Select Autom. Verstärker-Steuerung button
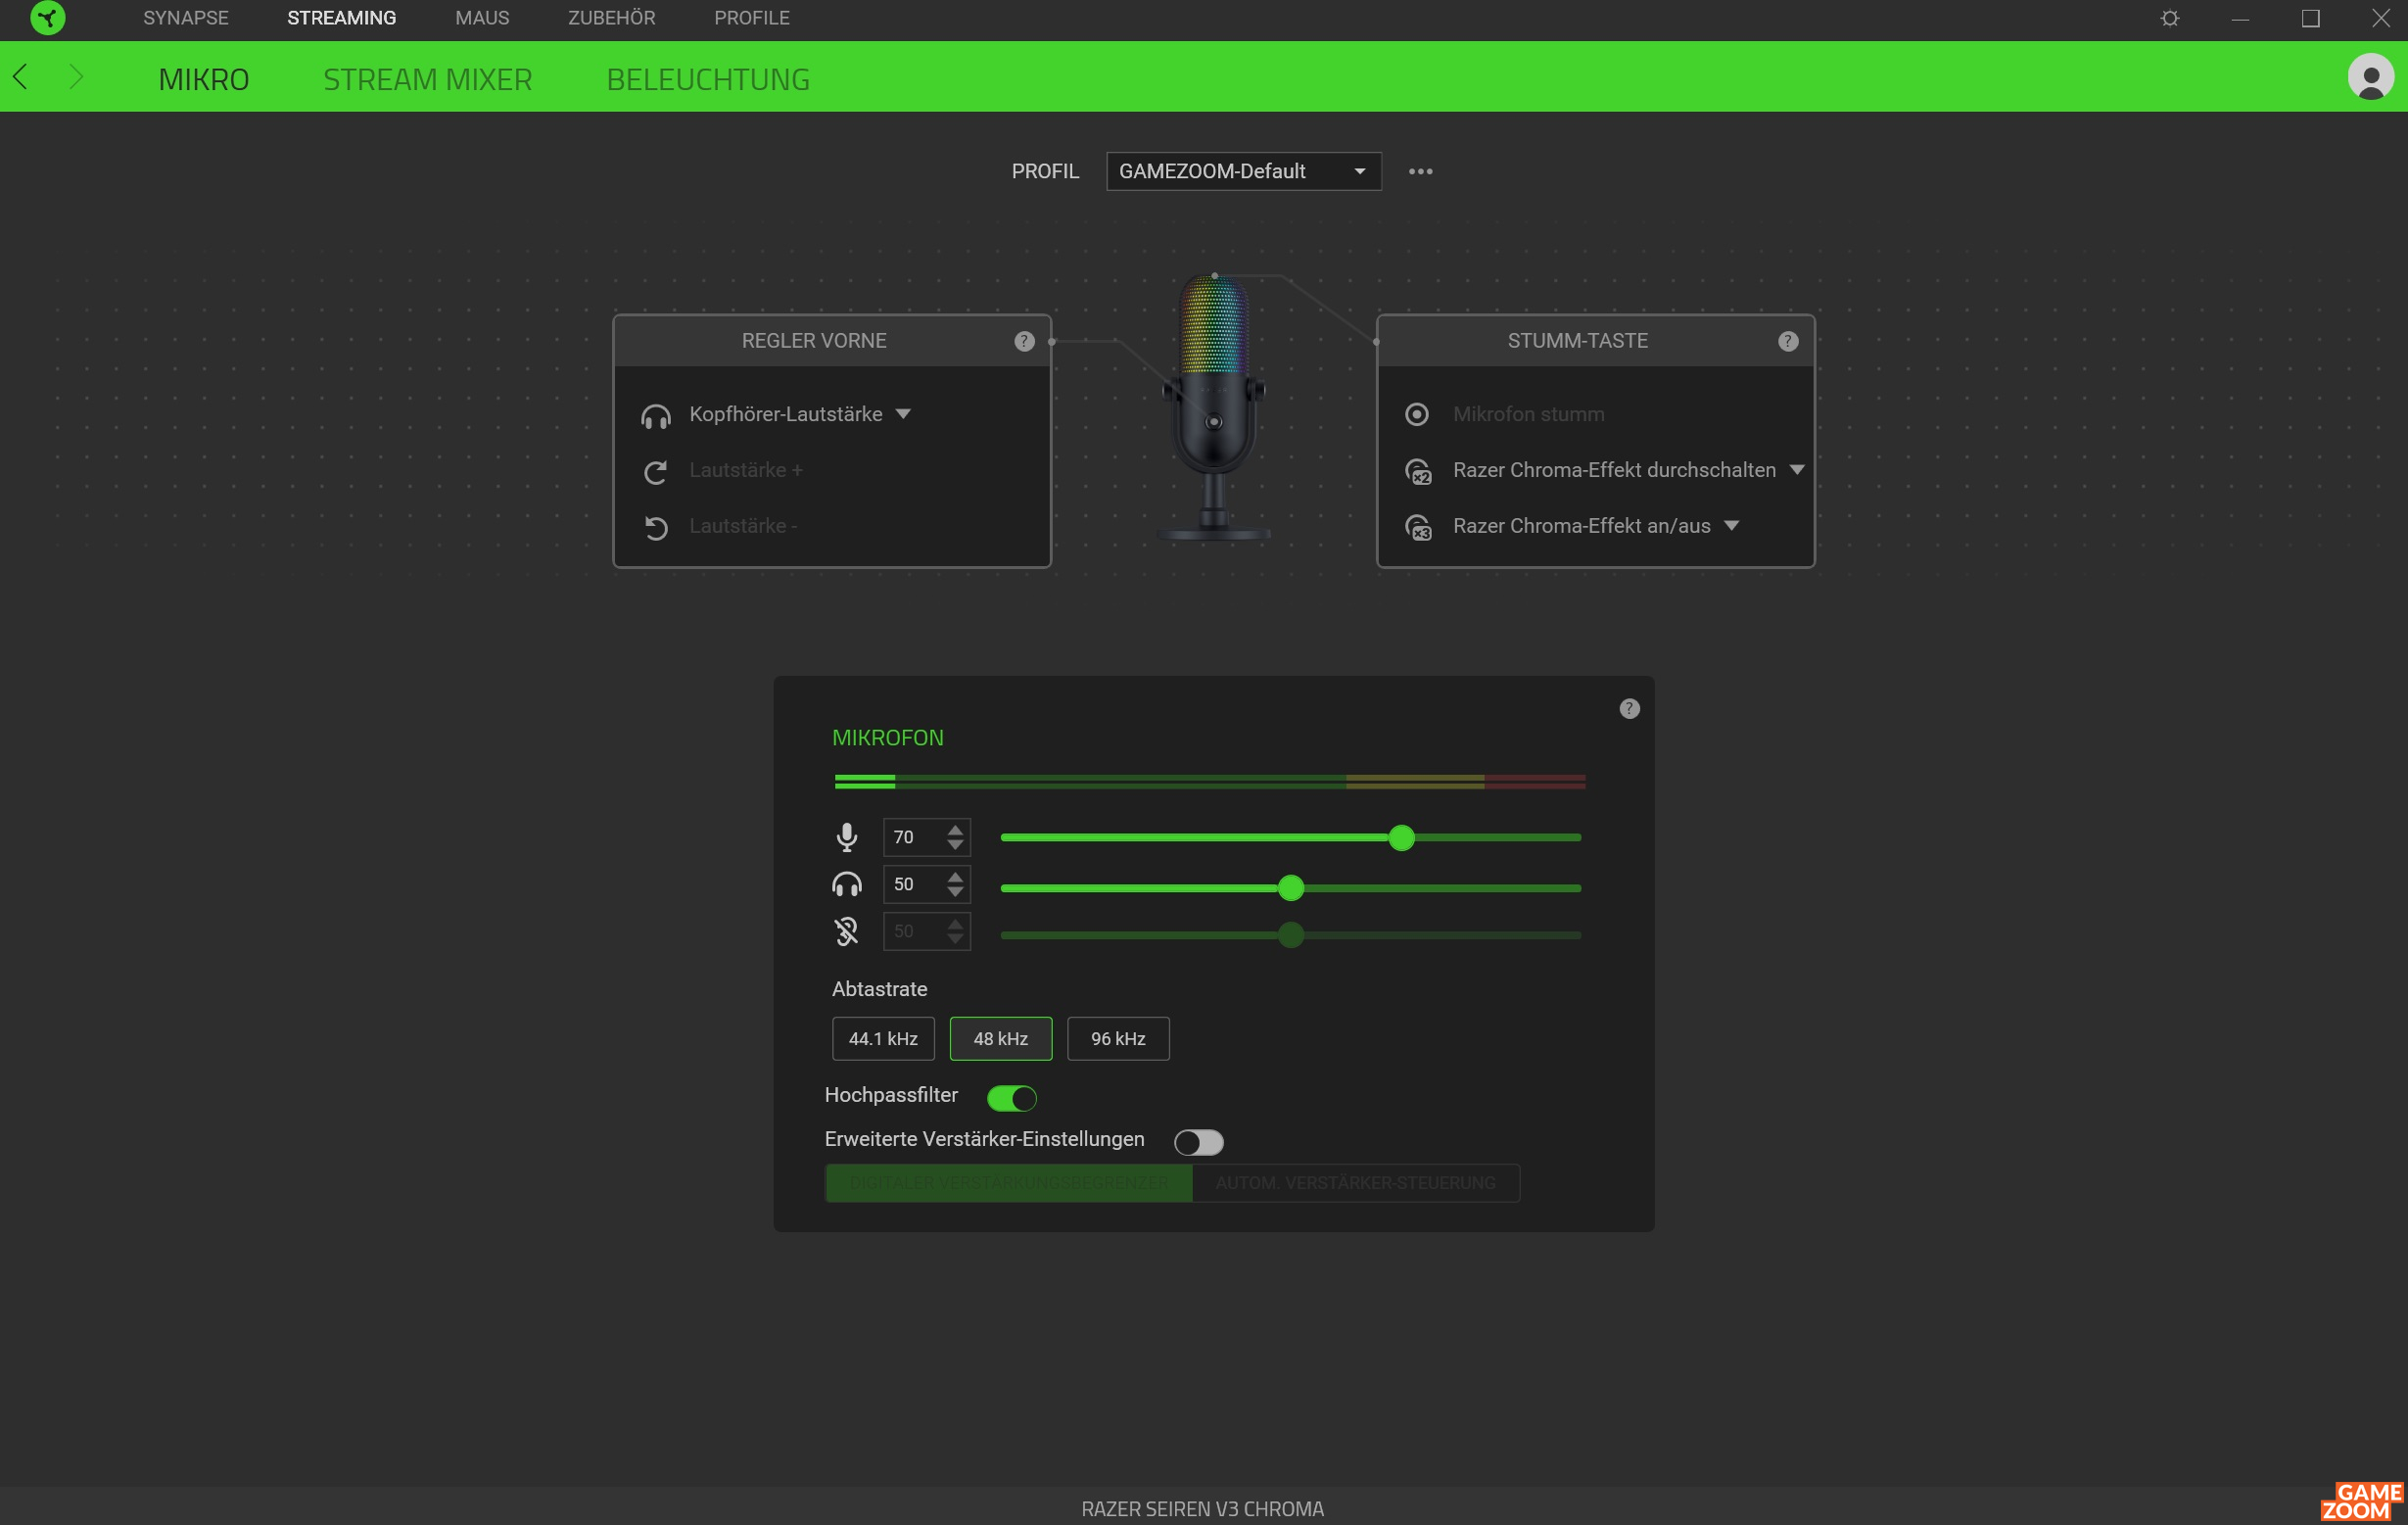The height and width of the screenshot is (1525, 2408). tap(1356, 1183)
